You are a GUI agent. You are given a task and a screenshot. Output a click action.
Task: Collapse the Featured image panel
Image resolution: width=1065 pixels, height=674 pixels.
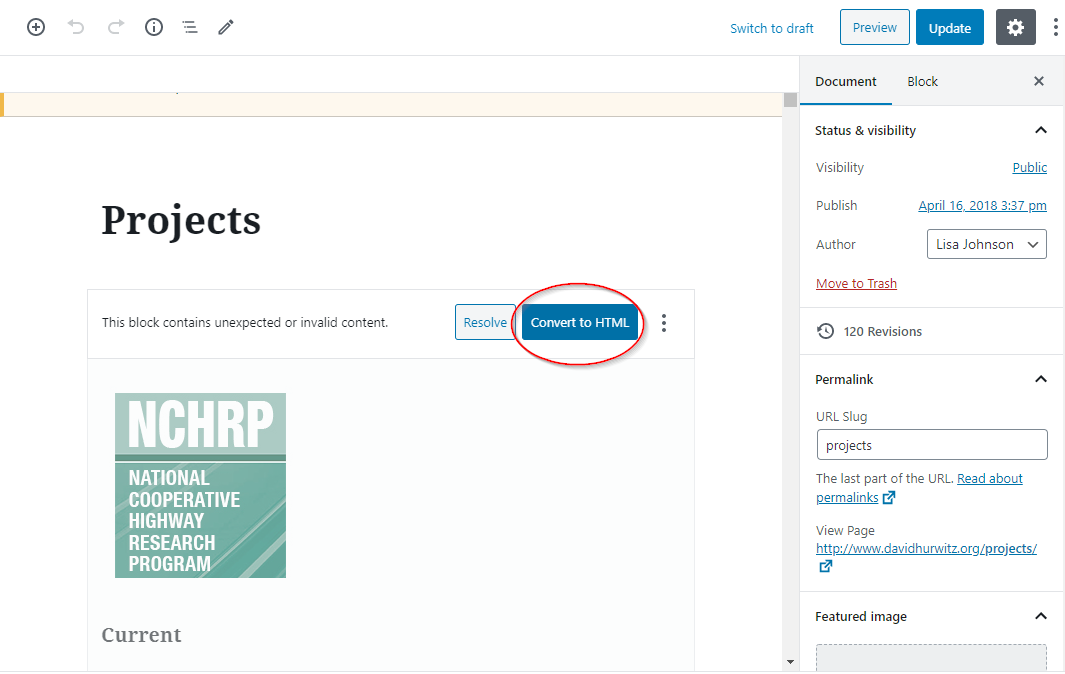point(1041,616)
